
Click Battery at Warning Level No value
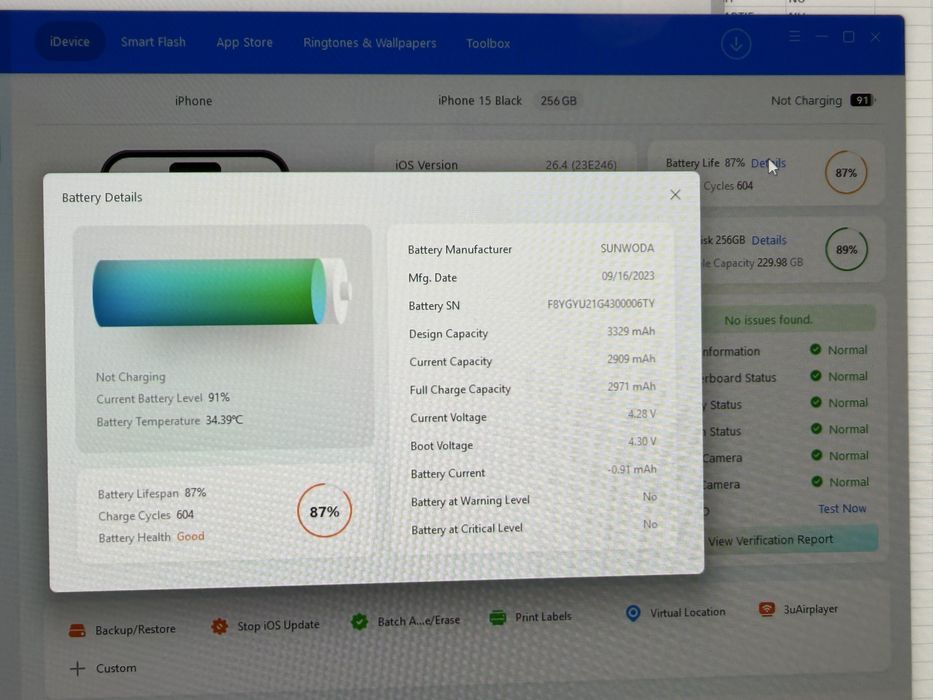tap(650, 496)
